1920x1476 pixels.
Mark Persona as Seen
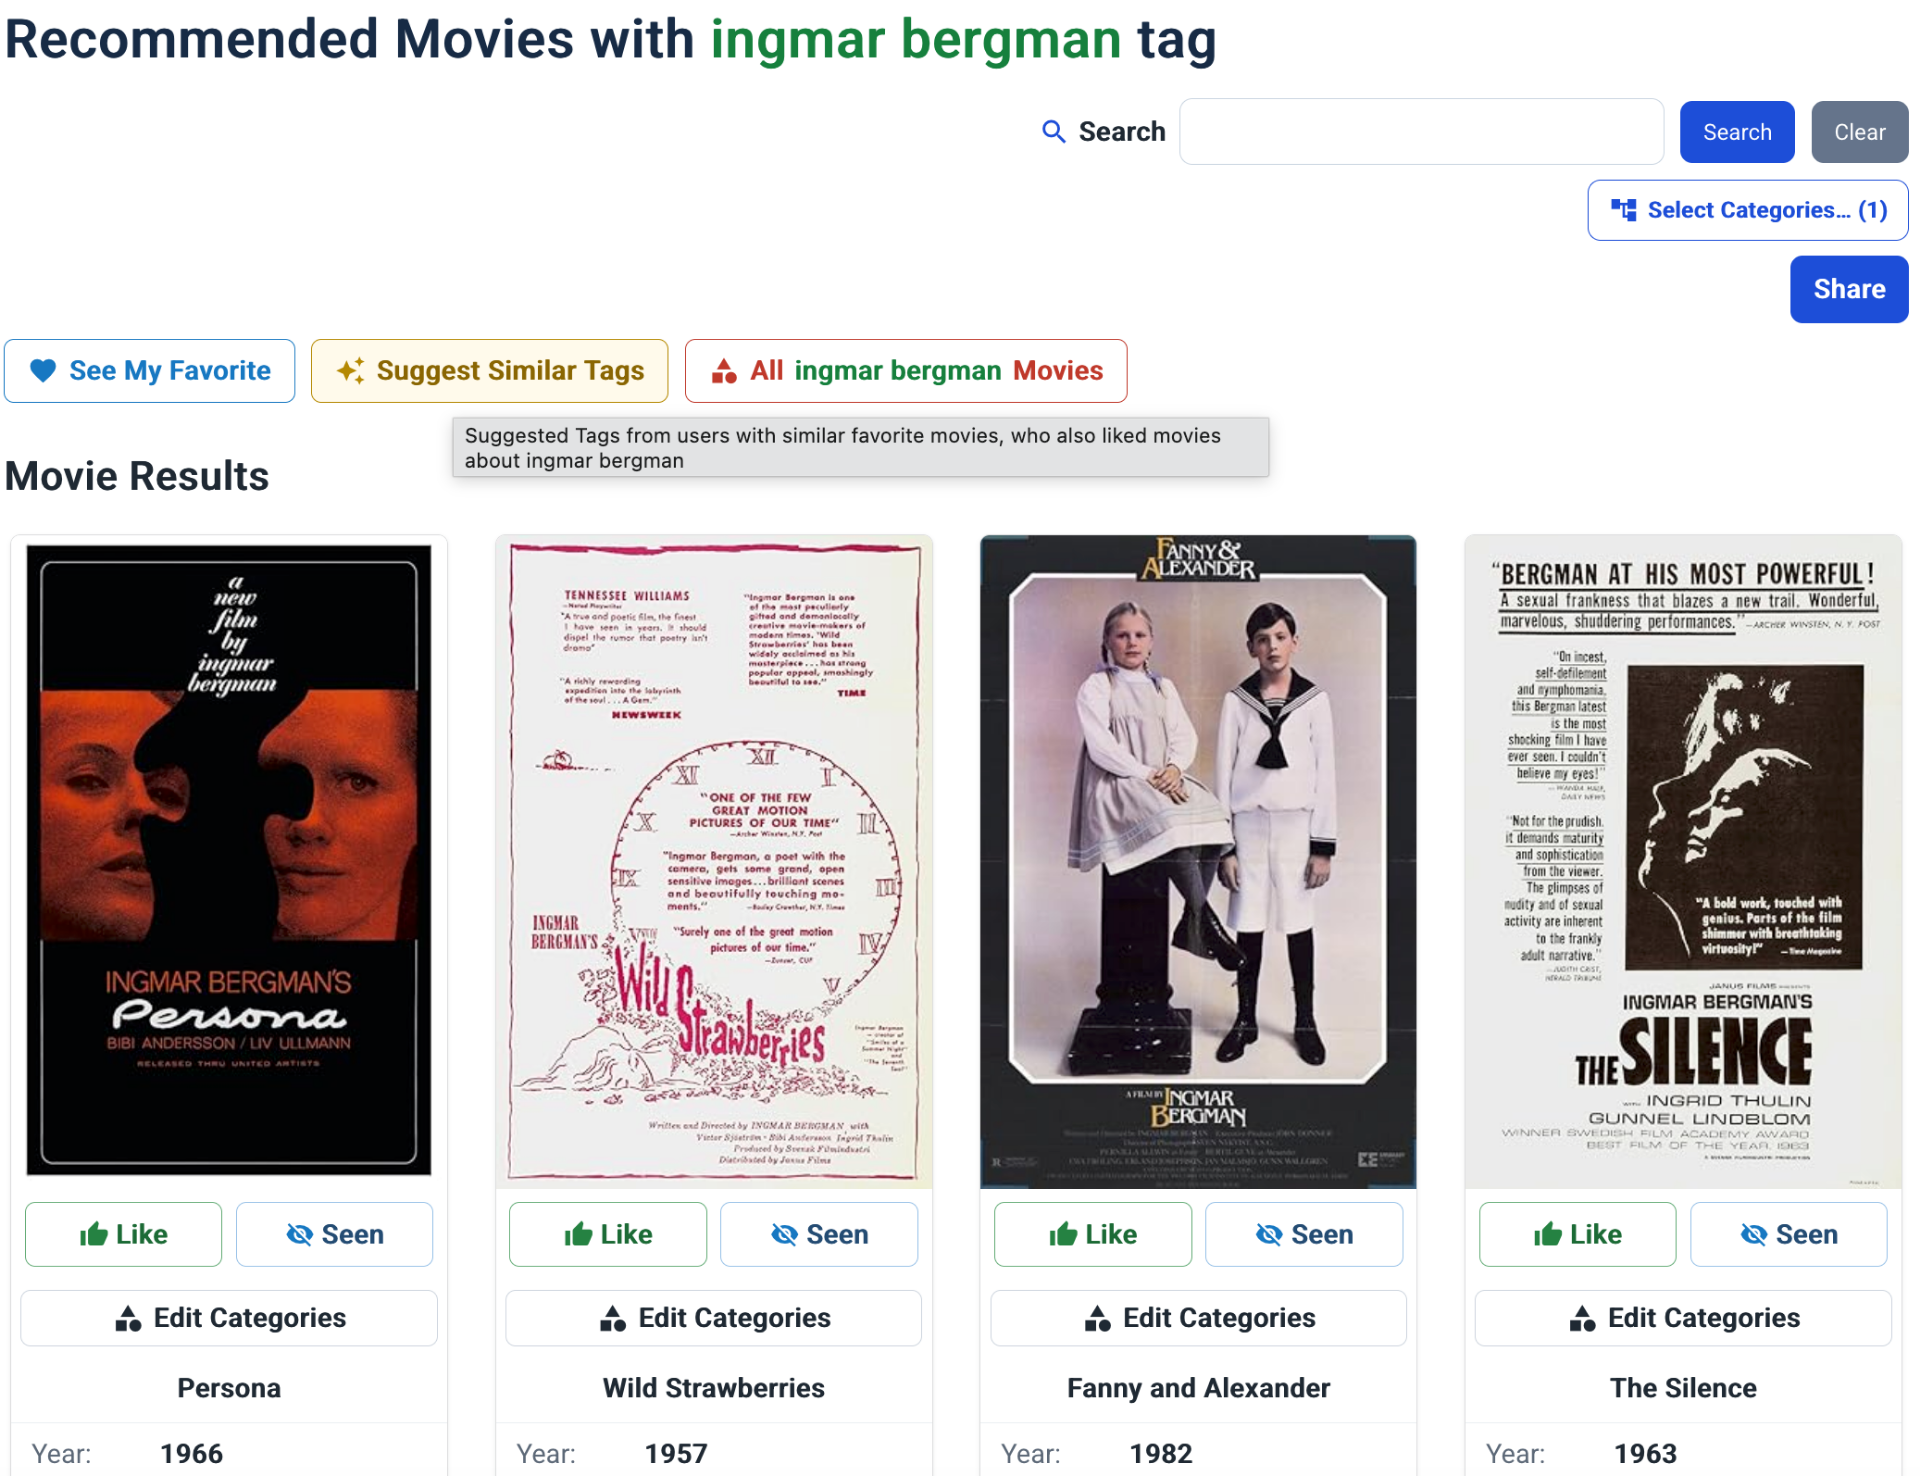tap(334, 1234)
